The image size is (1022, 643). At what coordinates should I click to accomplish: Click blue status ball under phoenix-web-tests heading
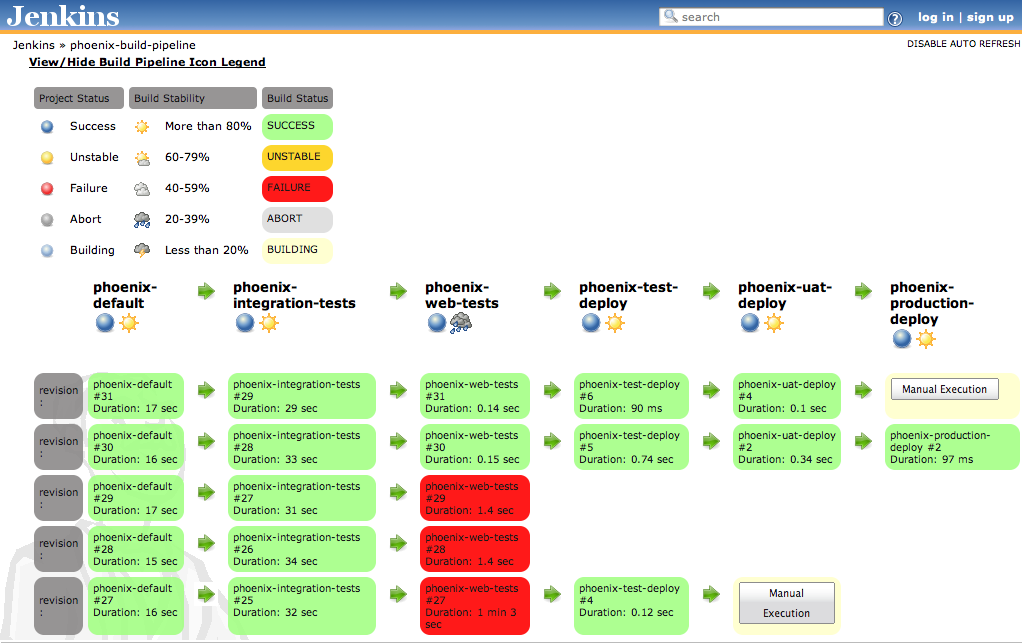pos(437,322)
